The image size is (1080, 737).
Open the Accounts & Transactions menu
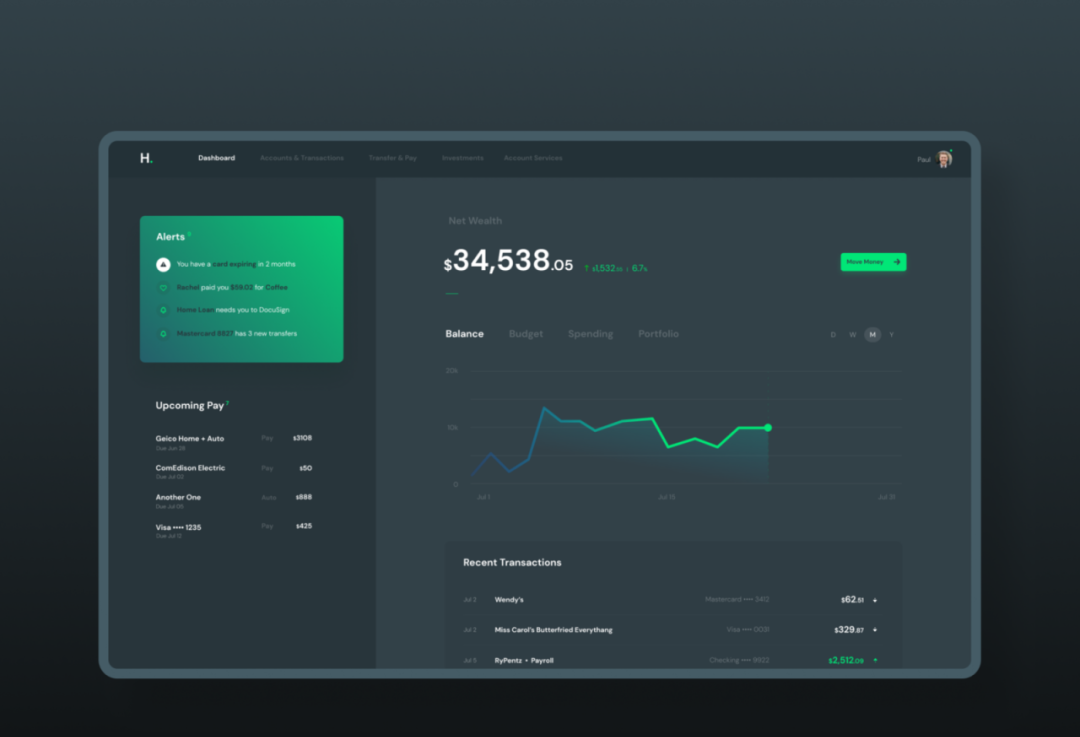pos(301,158)
